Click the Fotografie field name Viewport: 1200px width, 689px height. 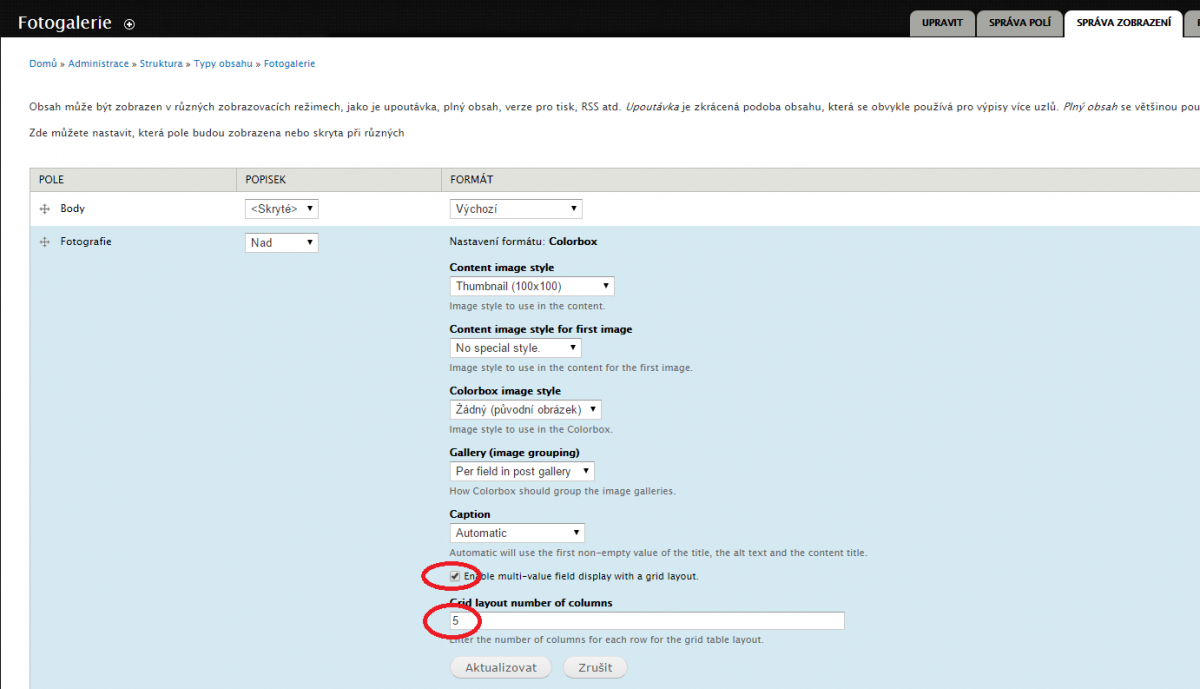coord(86,241)
